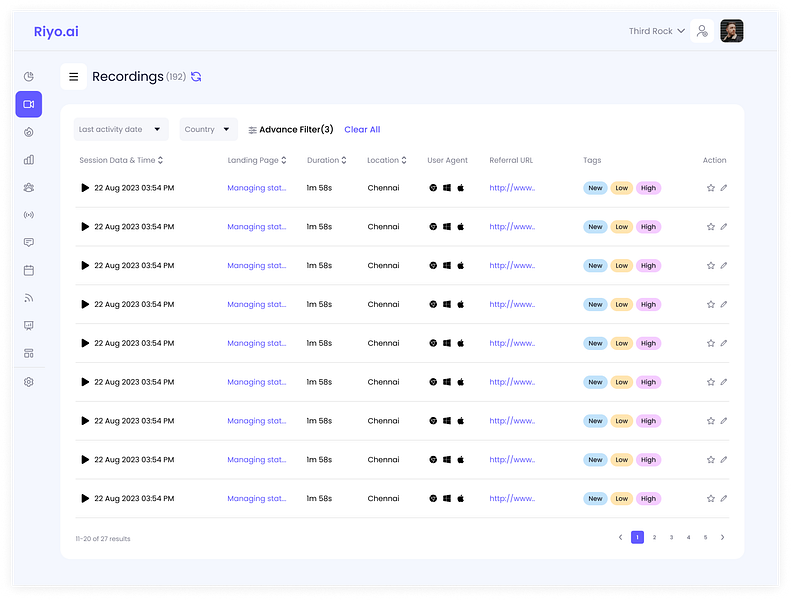Open the feedback message bubble sidebar icon

[29, 243]
